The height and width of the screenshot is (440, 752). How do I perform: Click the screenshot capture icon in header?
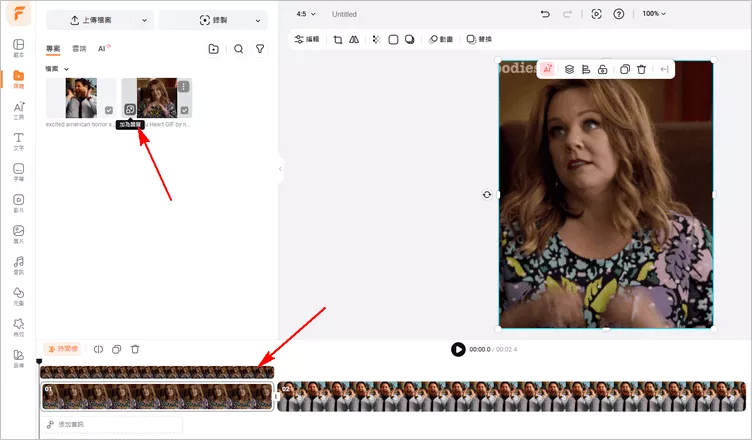click(x=596, y=14)
